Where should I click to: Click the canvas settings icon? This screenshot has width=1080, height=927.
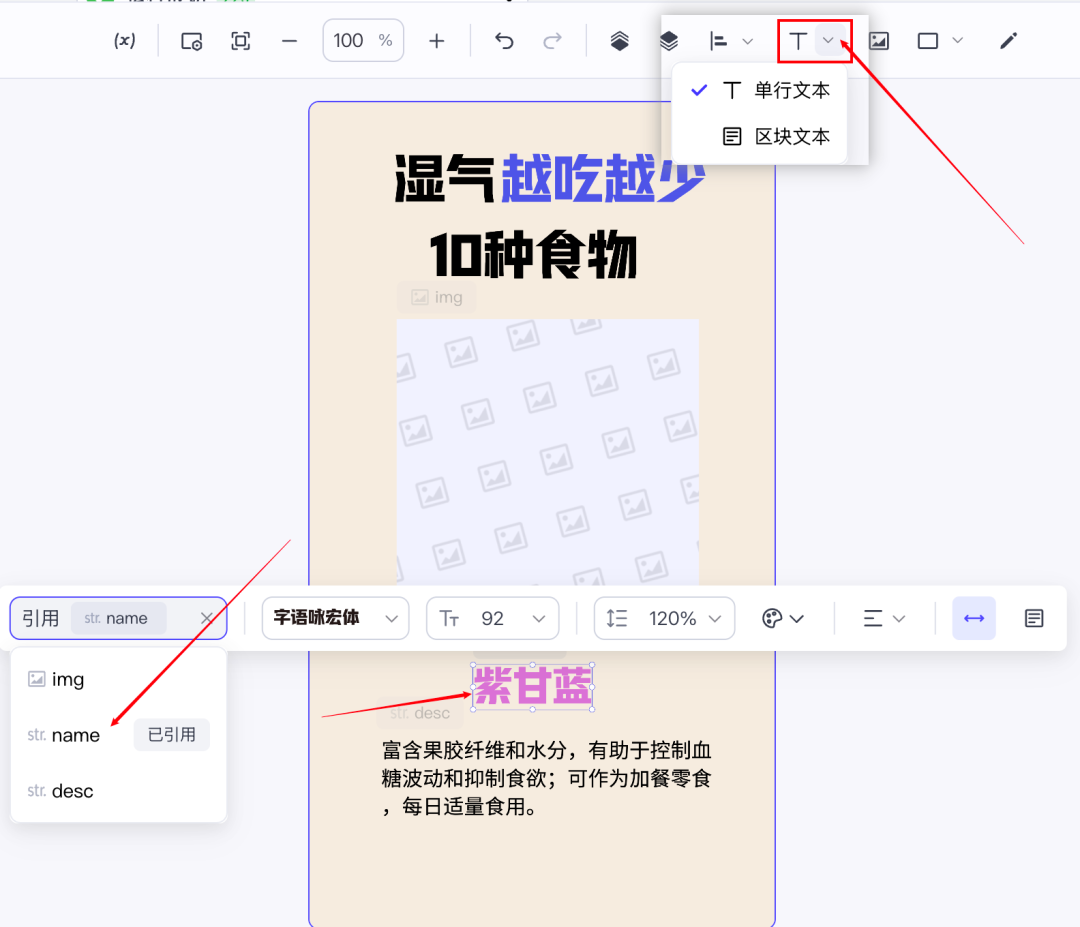[191, 41]
